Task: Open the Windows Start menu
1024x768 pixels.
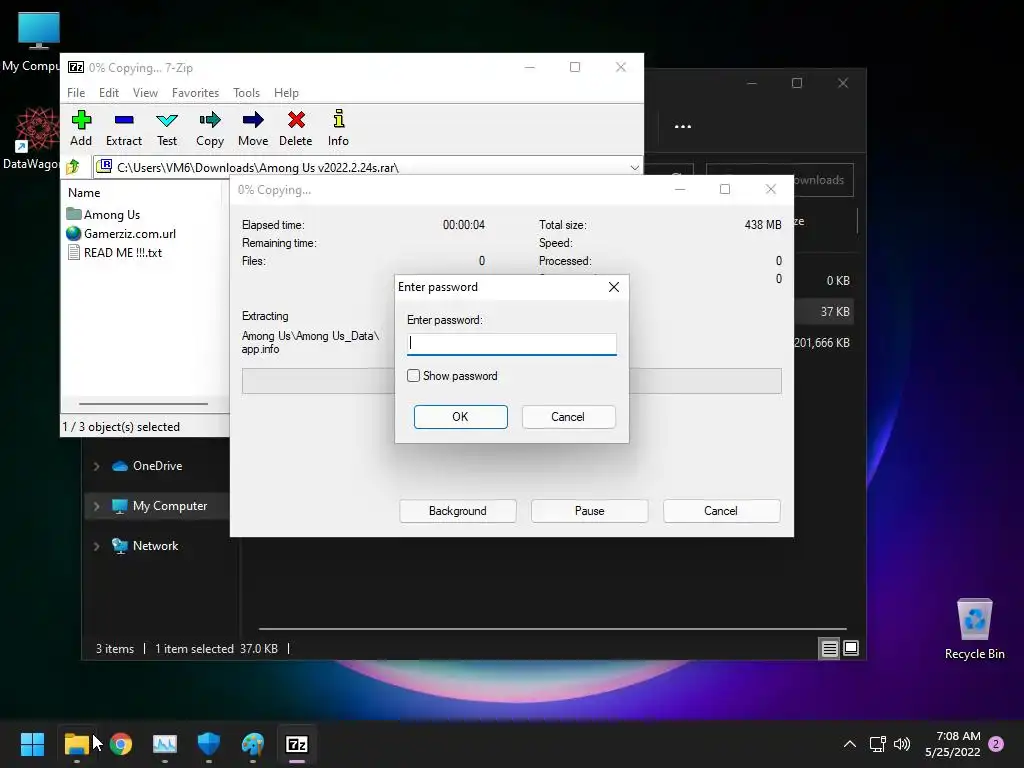Action: [32, 743]
